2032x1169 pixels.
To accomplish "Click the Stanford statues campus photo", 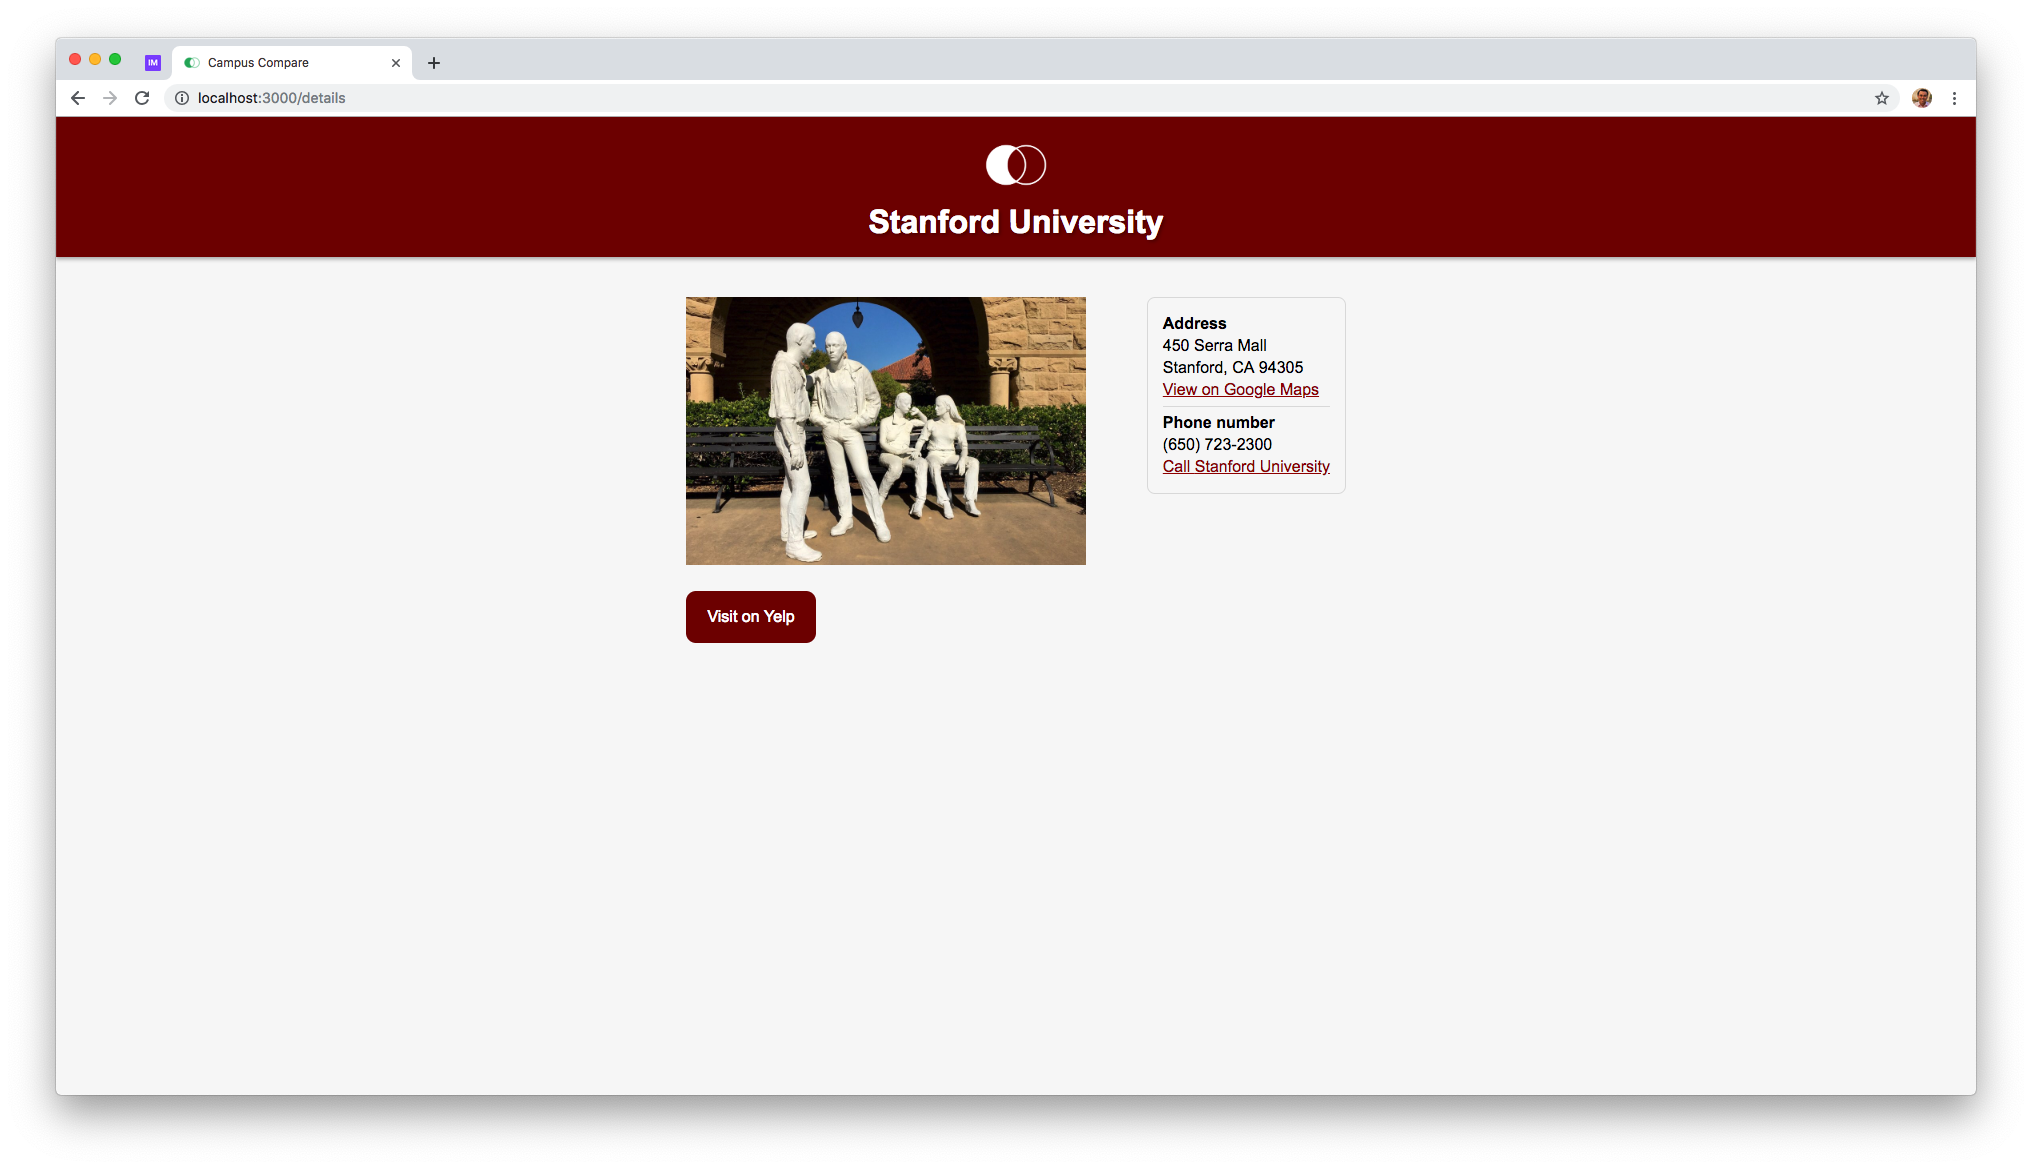I will pos(885,431).
